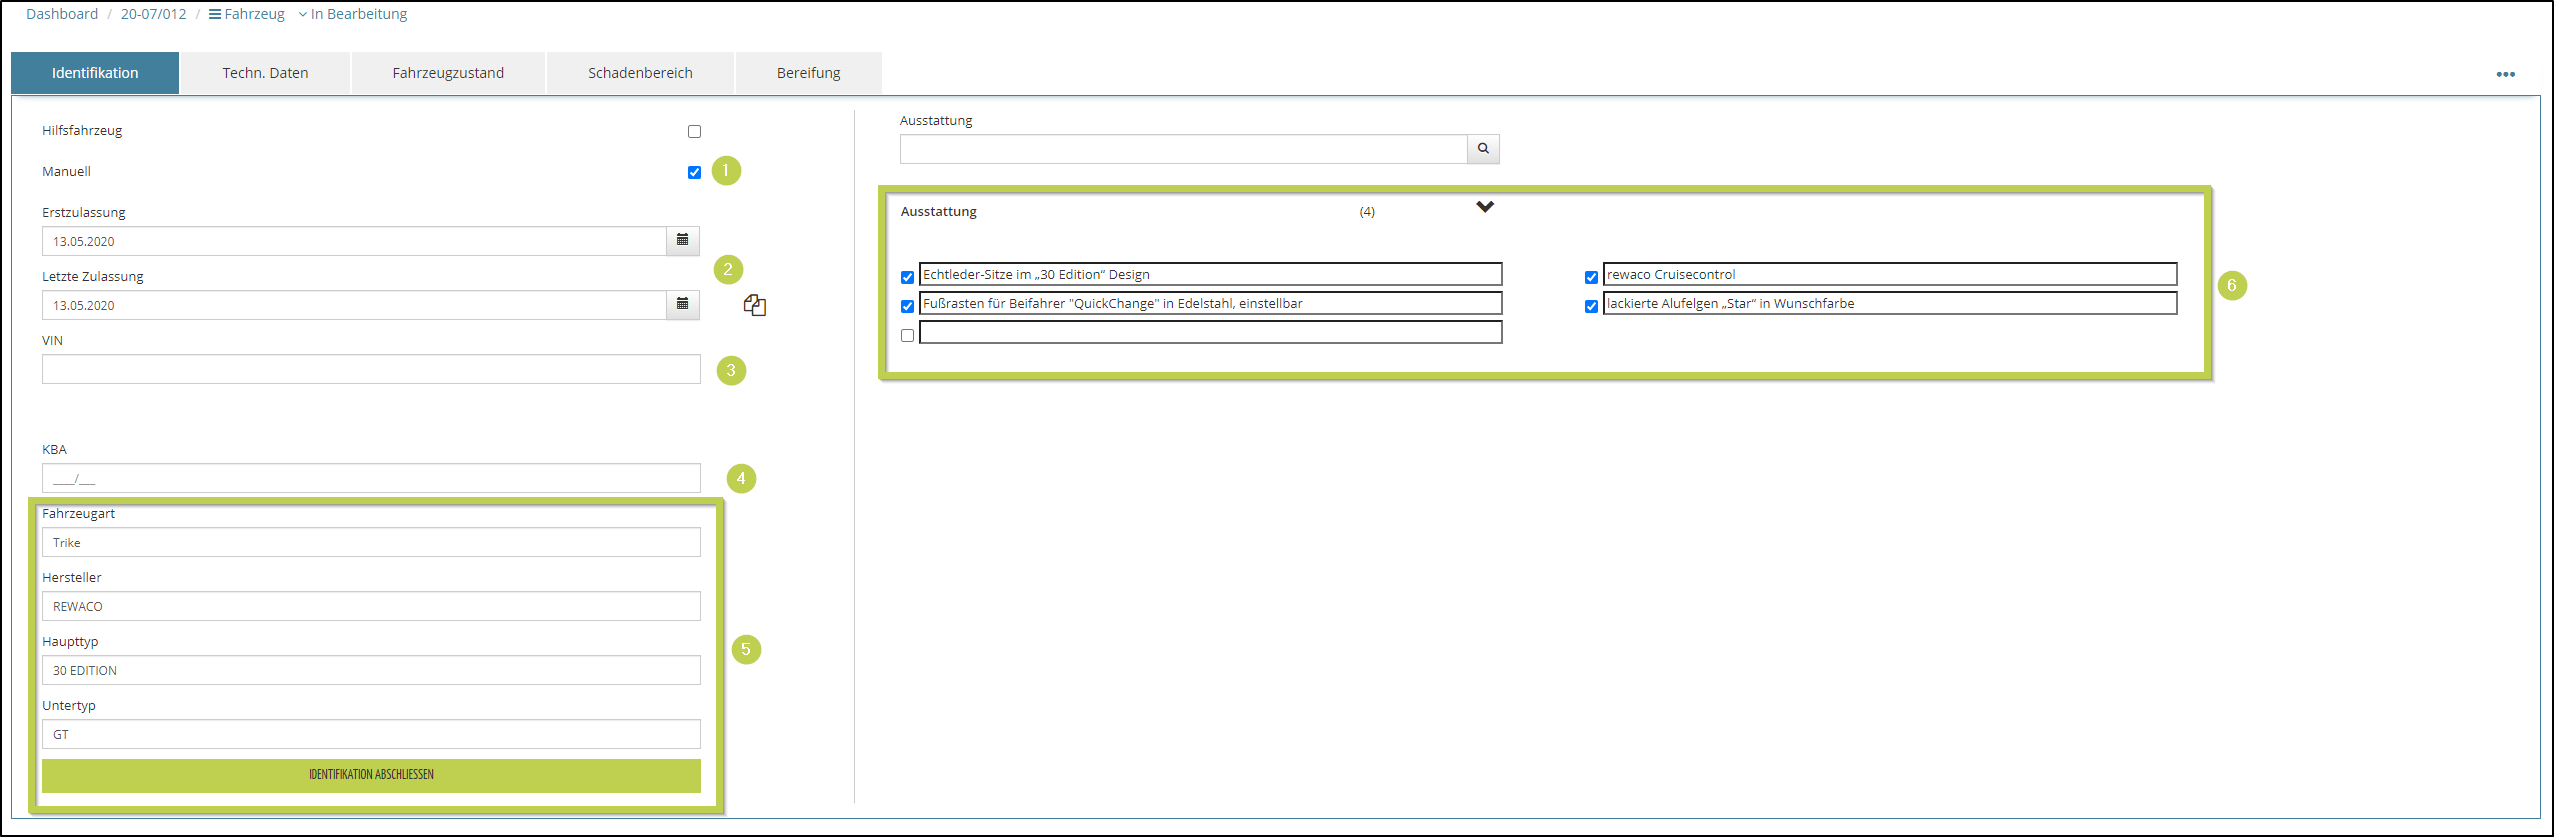Open the Schadenbereich tab
2554x837 pixels.
click(640, 73)
